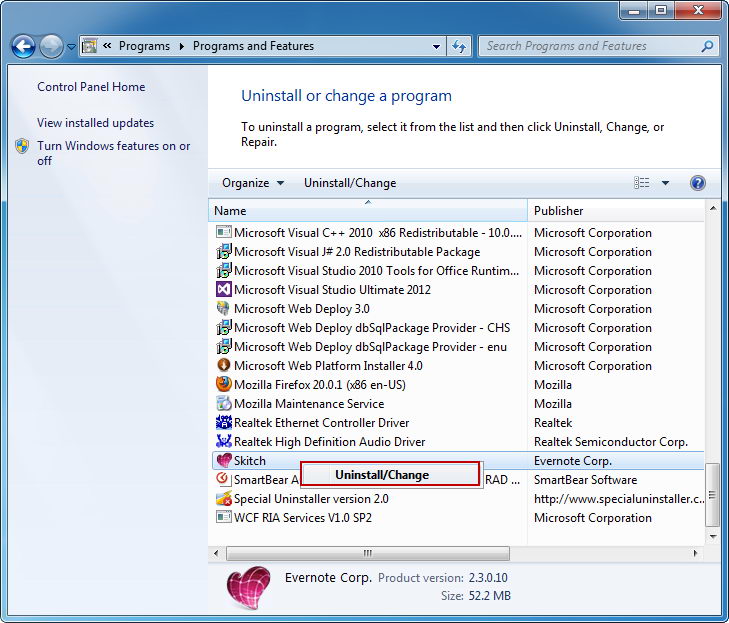Sort list by the Publisher column header

click(616, 211)
